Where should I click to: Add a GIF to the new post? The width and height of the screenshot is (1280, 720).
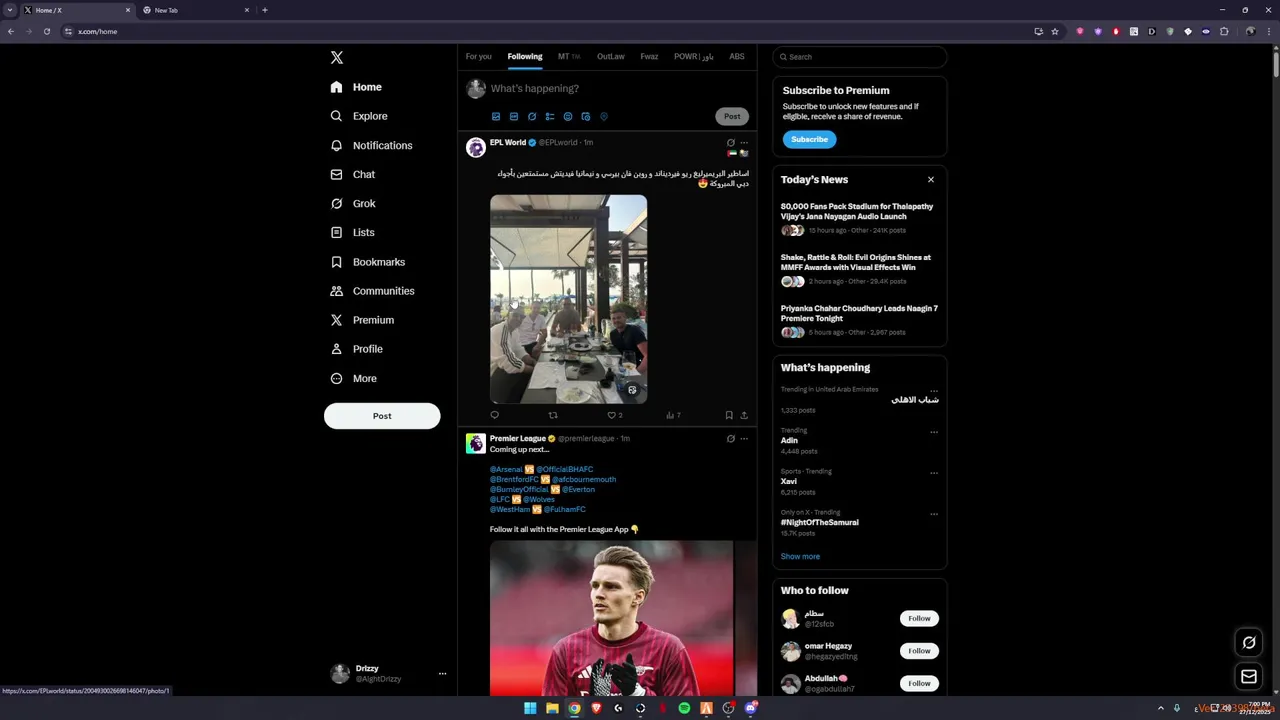tap(514, 117)
